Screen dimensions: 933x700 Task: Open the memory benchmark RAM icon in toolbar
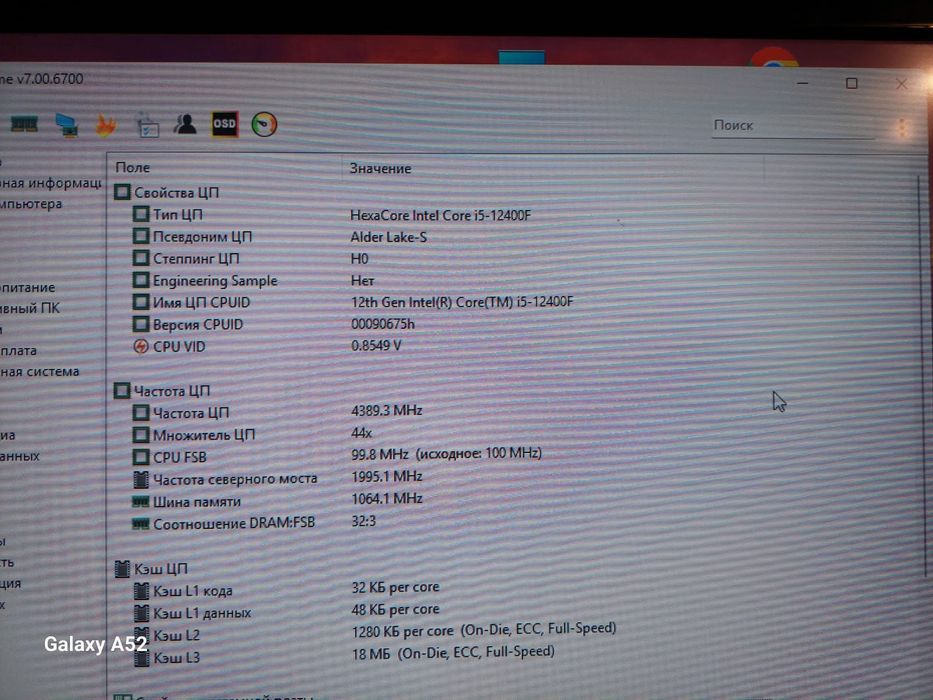click(x=24, y=124)
